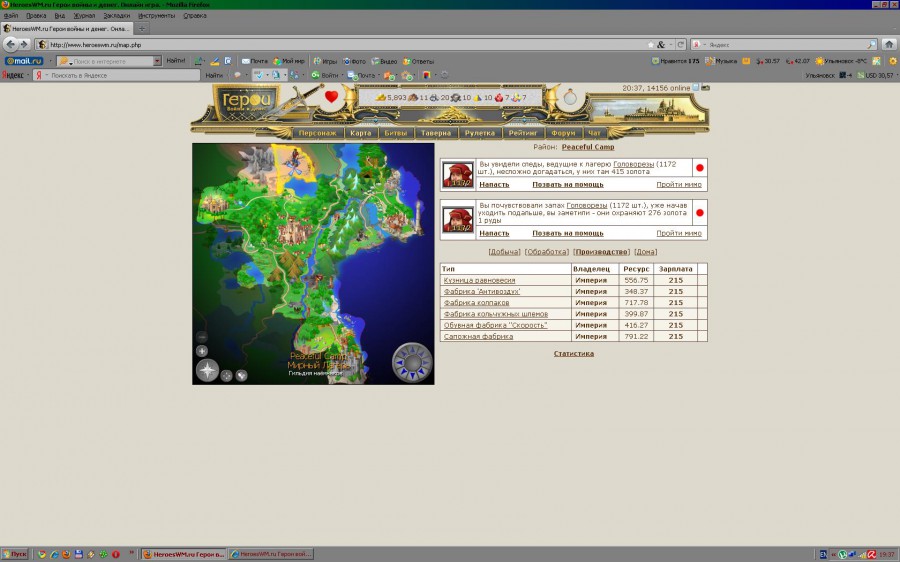Screen dimensions: 900x562
Task: Click the mail.ru search field
Action: click(x=108, y=61)
